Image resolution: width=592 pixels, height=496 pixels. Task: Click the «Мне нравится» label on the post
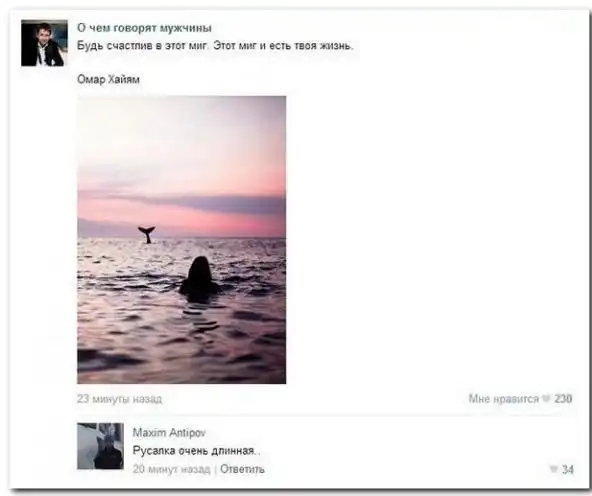pos(504,399)
